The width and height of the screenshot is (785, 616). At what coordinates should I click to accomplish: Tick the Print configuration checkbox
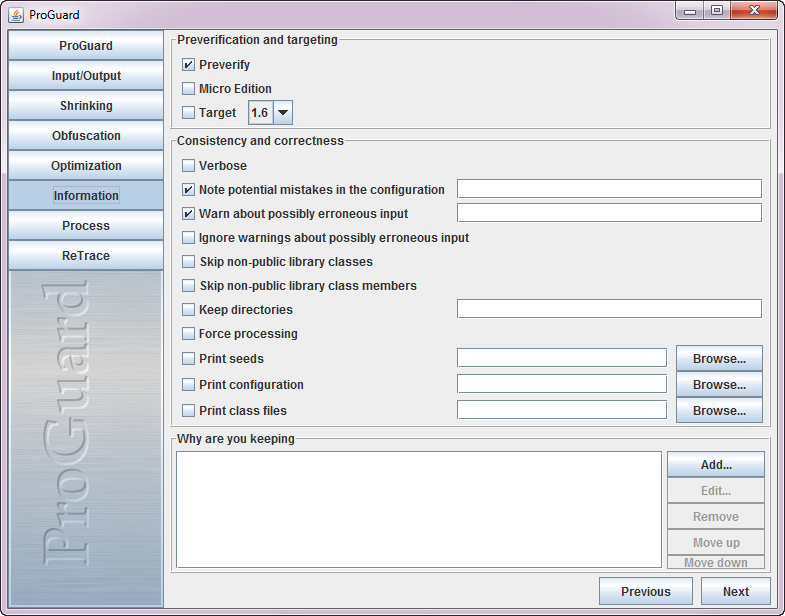pos(188,385)
